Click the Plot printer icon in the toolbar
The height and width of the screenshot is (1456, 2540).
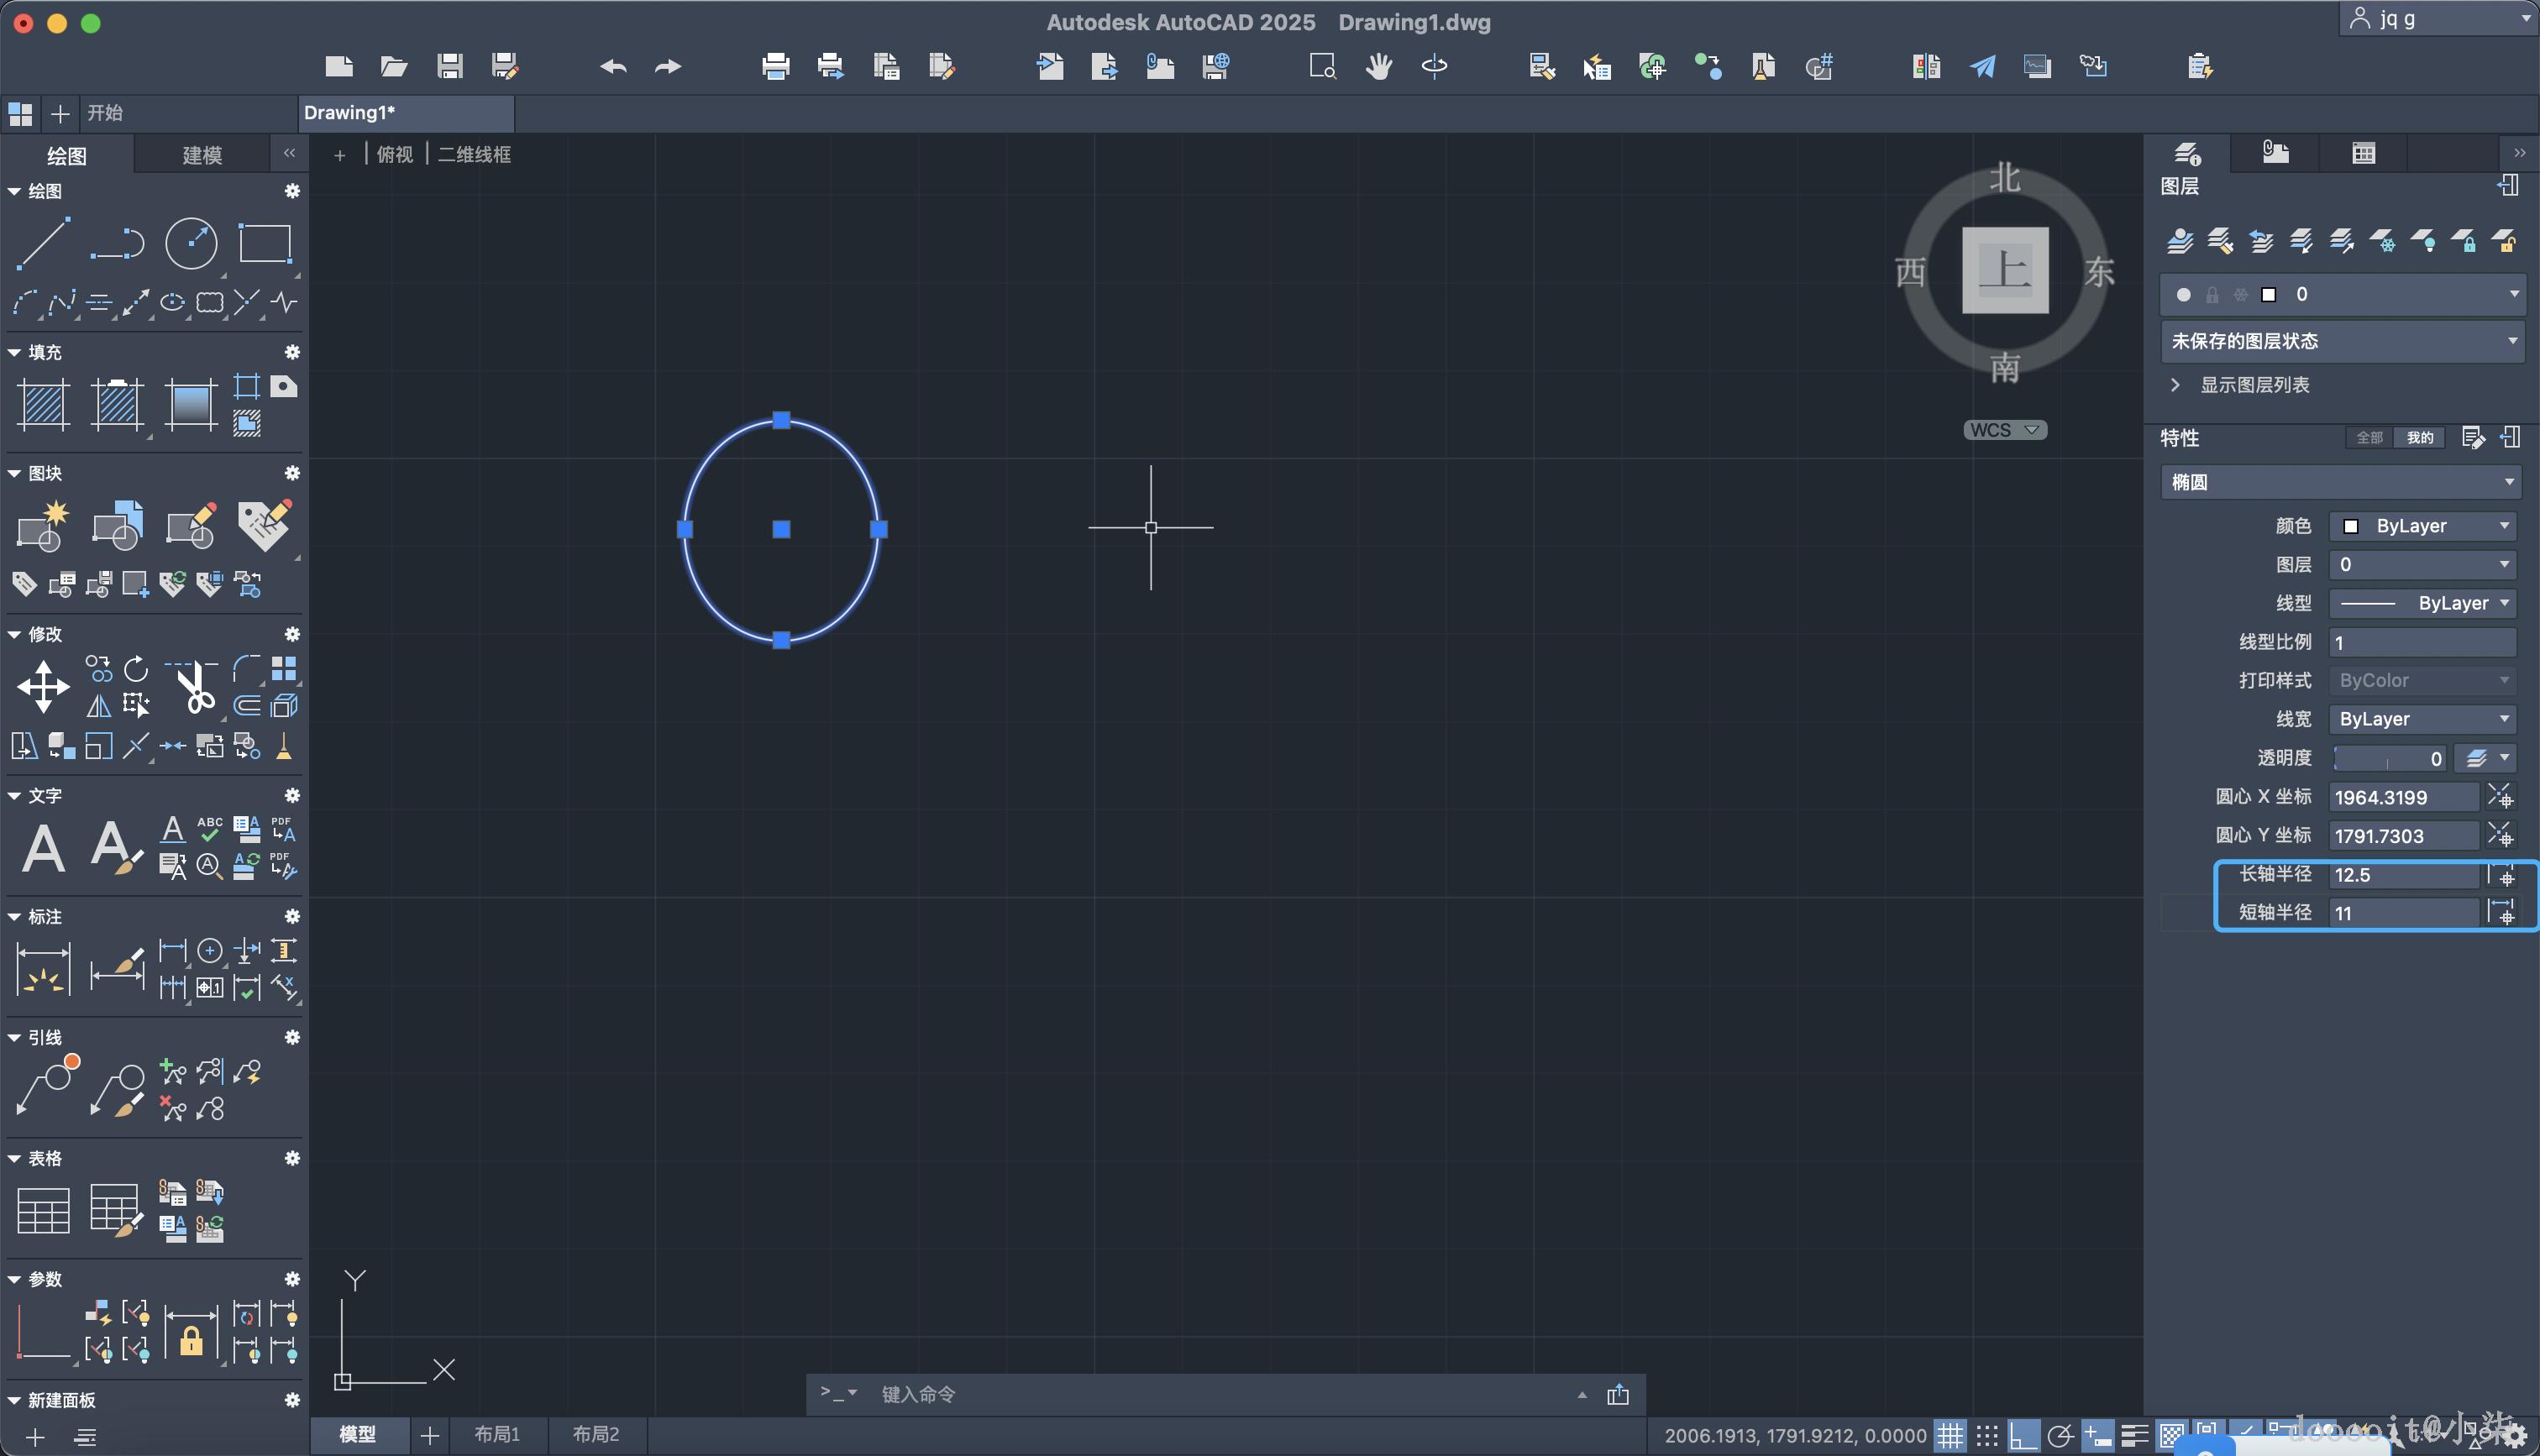[775, 67]
